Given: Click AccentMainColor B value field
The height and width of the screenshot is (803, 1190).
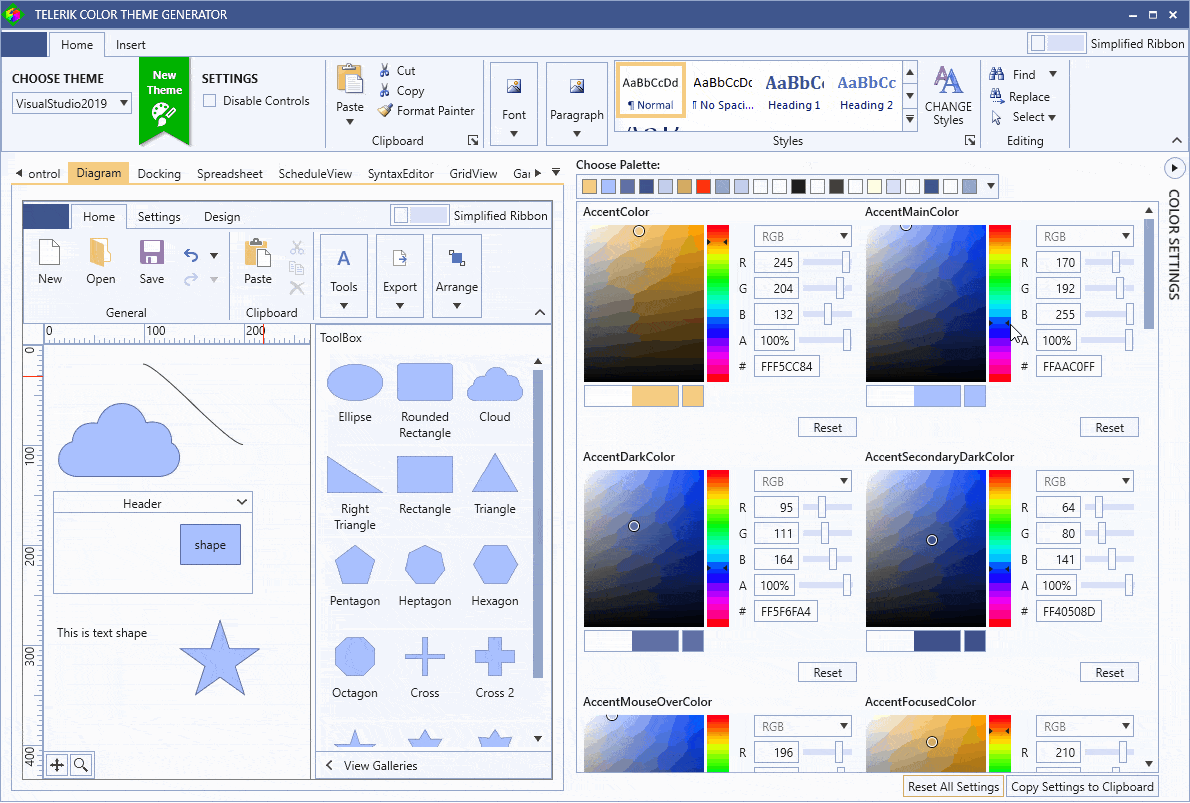Looking at the screenshot, I should pyautogui.click(x=1057, y=314).
